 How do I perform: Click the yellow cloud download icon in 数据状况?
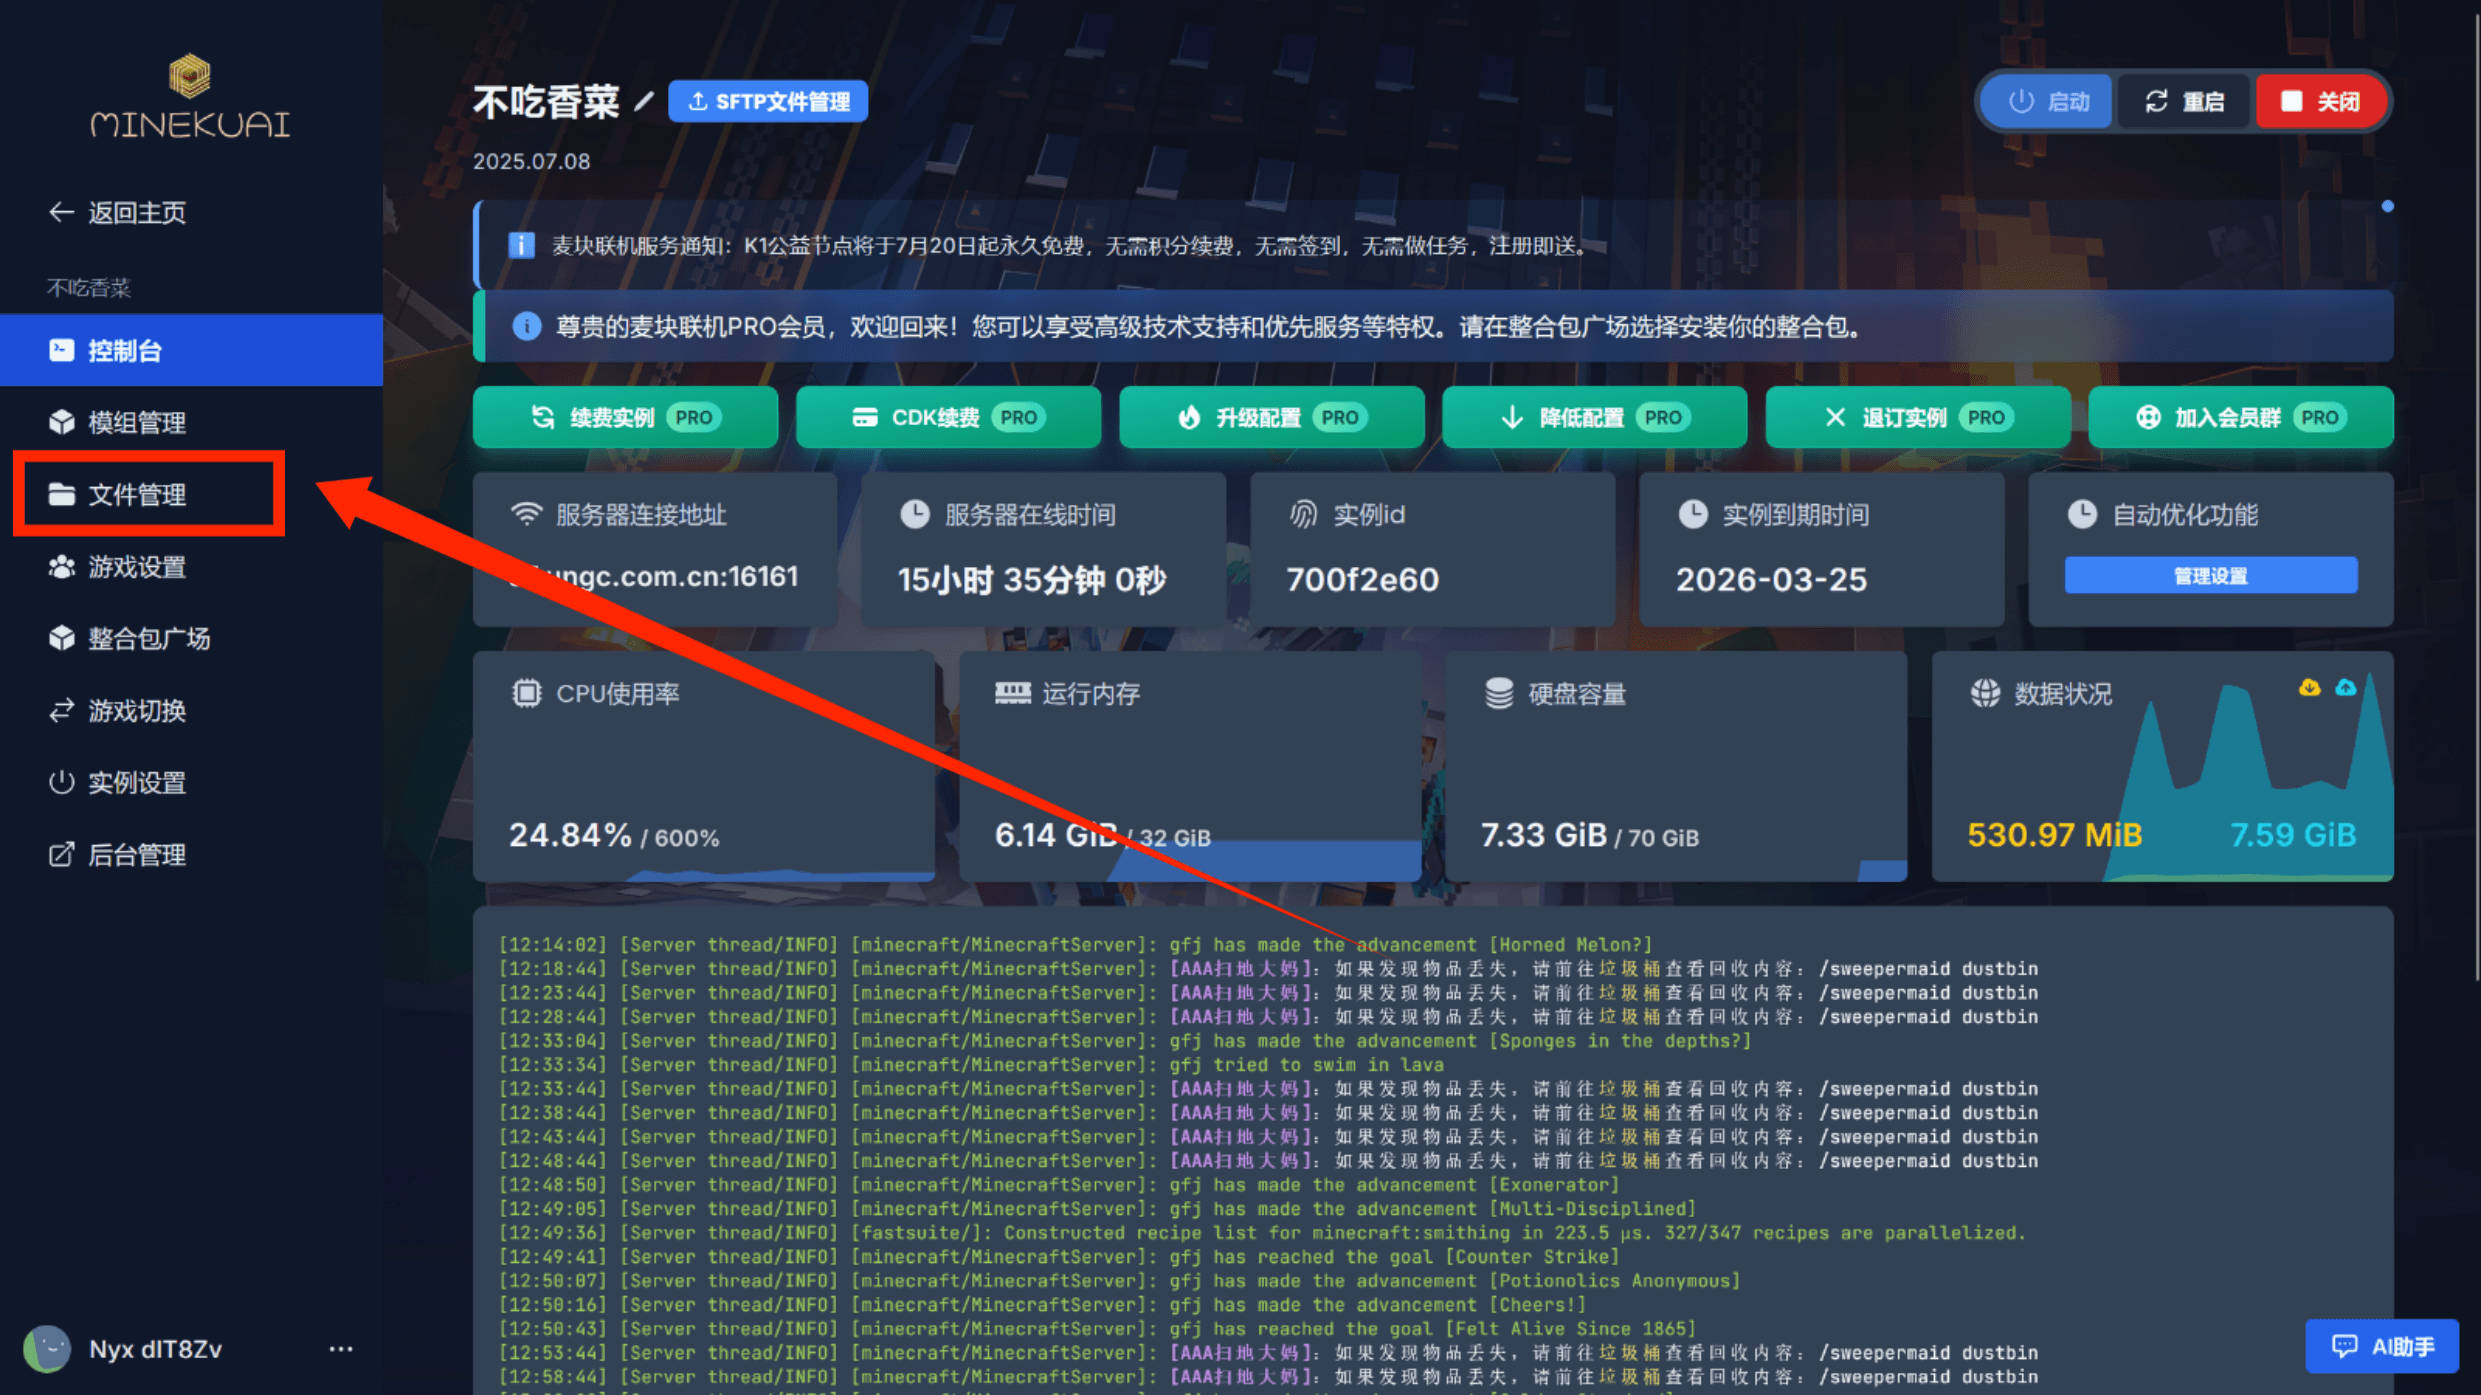[x=2308, y=687]
